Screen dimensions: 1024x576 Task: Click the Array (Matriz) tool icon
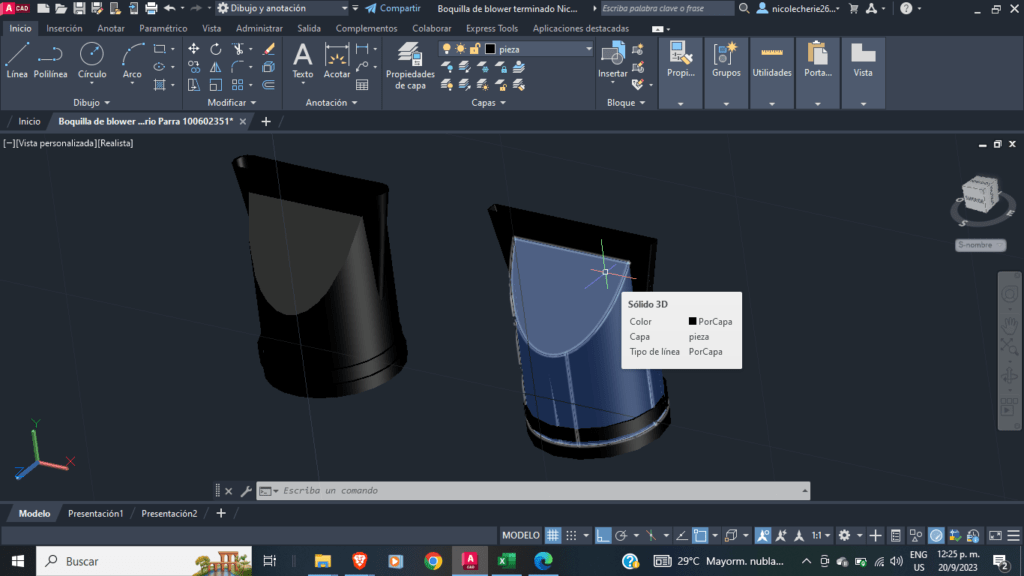pyautogui.click(x=238, y=85)
